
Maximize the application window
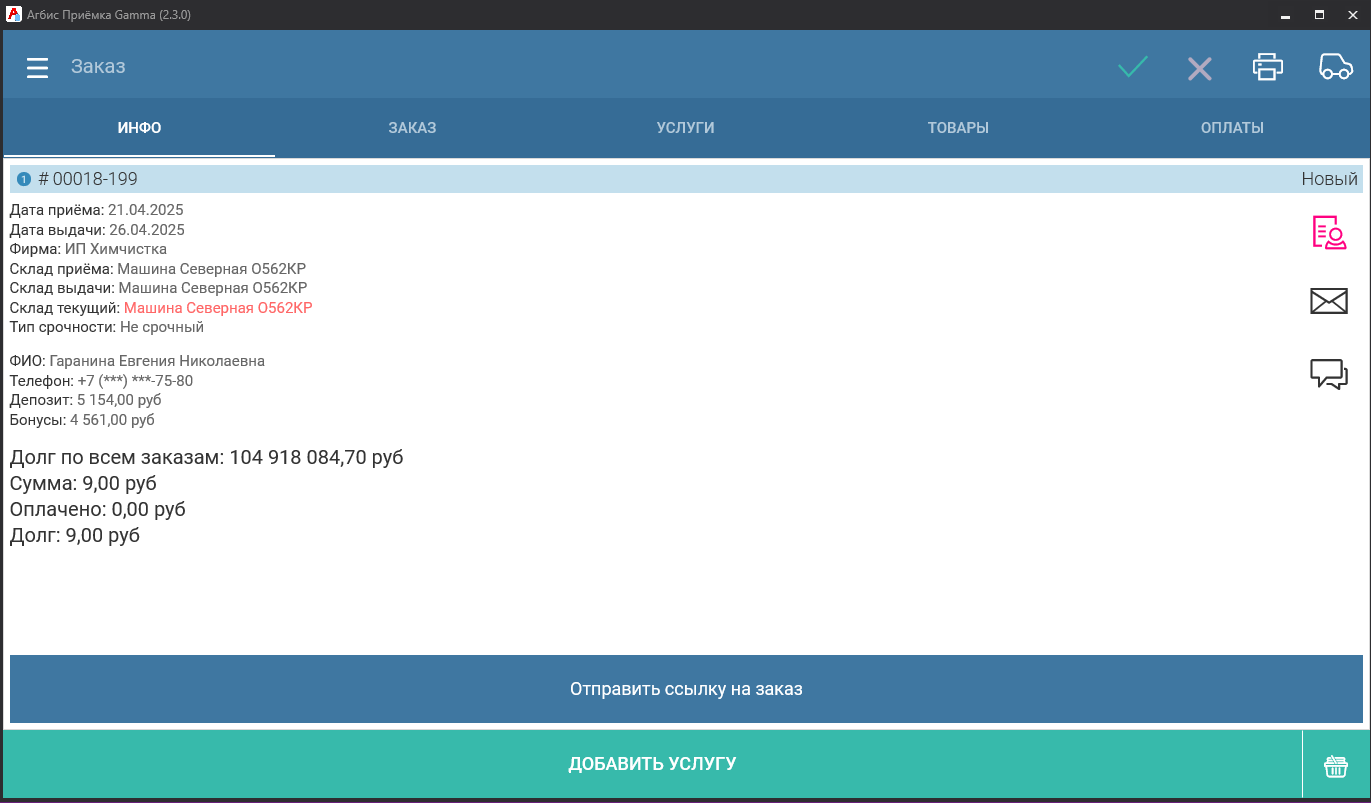point(1319,15)
